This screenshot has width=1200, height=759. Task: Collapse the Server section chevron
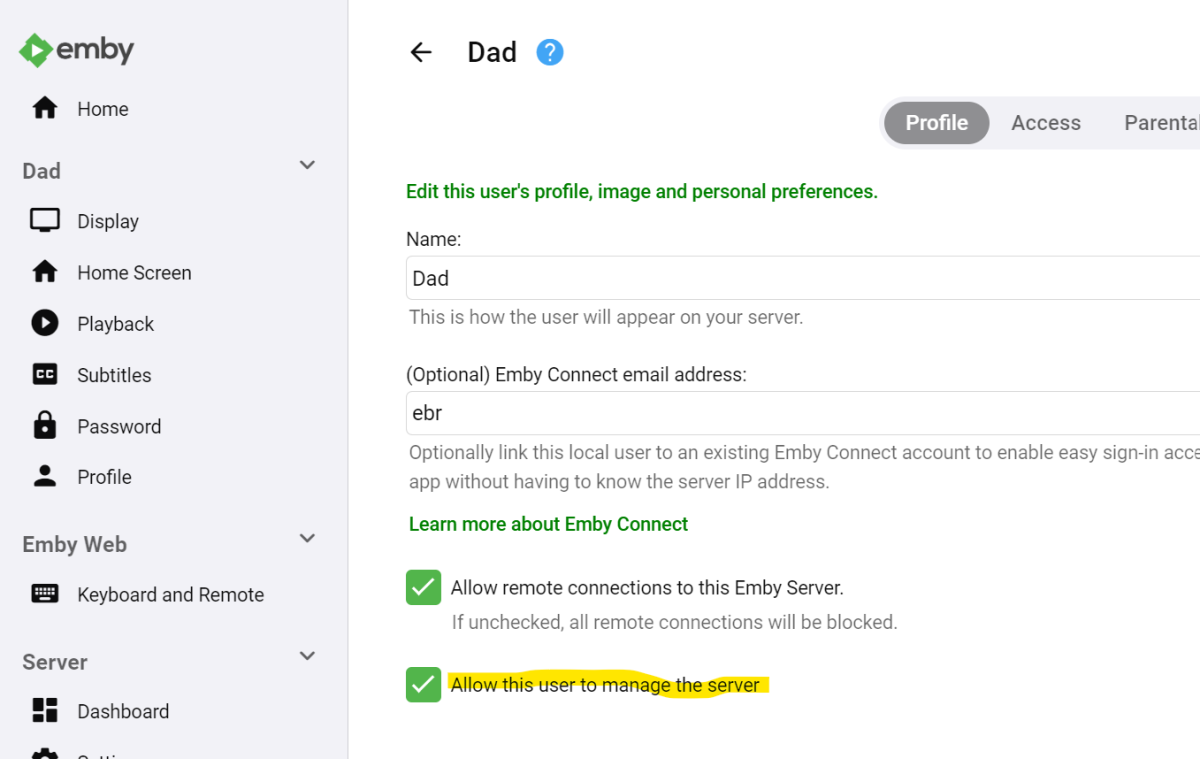[308, 657]
